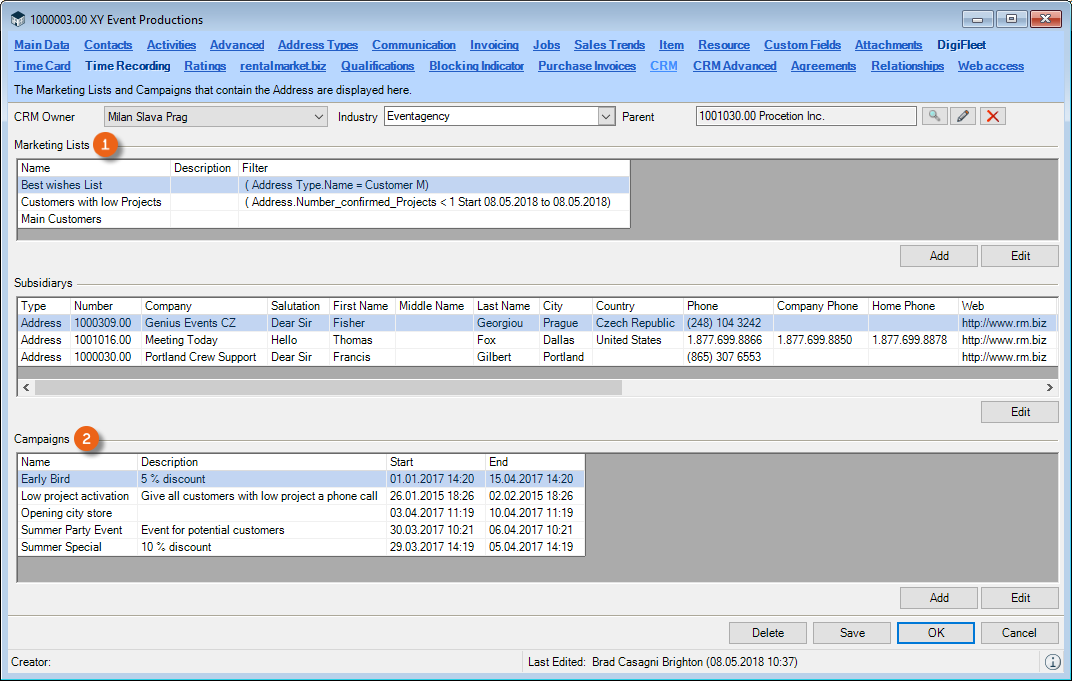The width and height of the screenshot is (1072, 681).
Task: Click the orange number 1 marker
Action: [106, 145]
